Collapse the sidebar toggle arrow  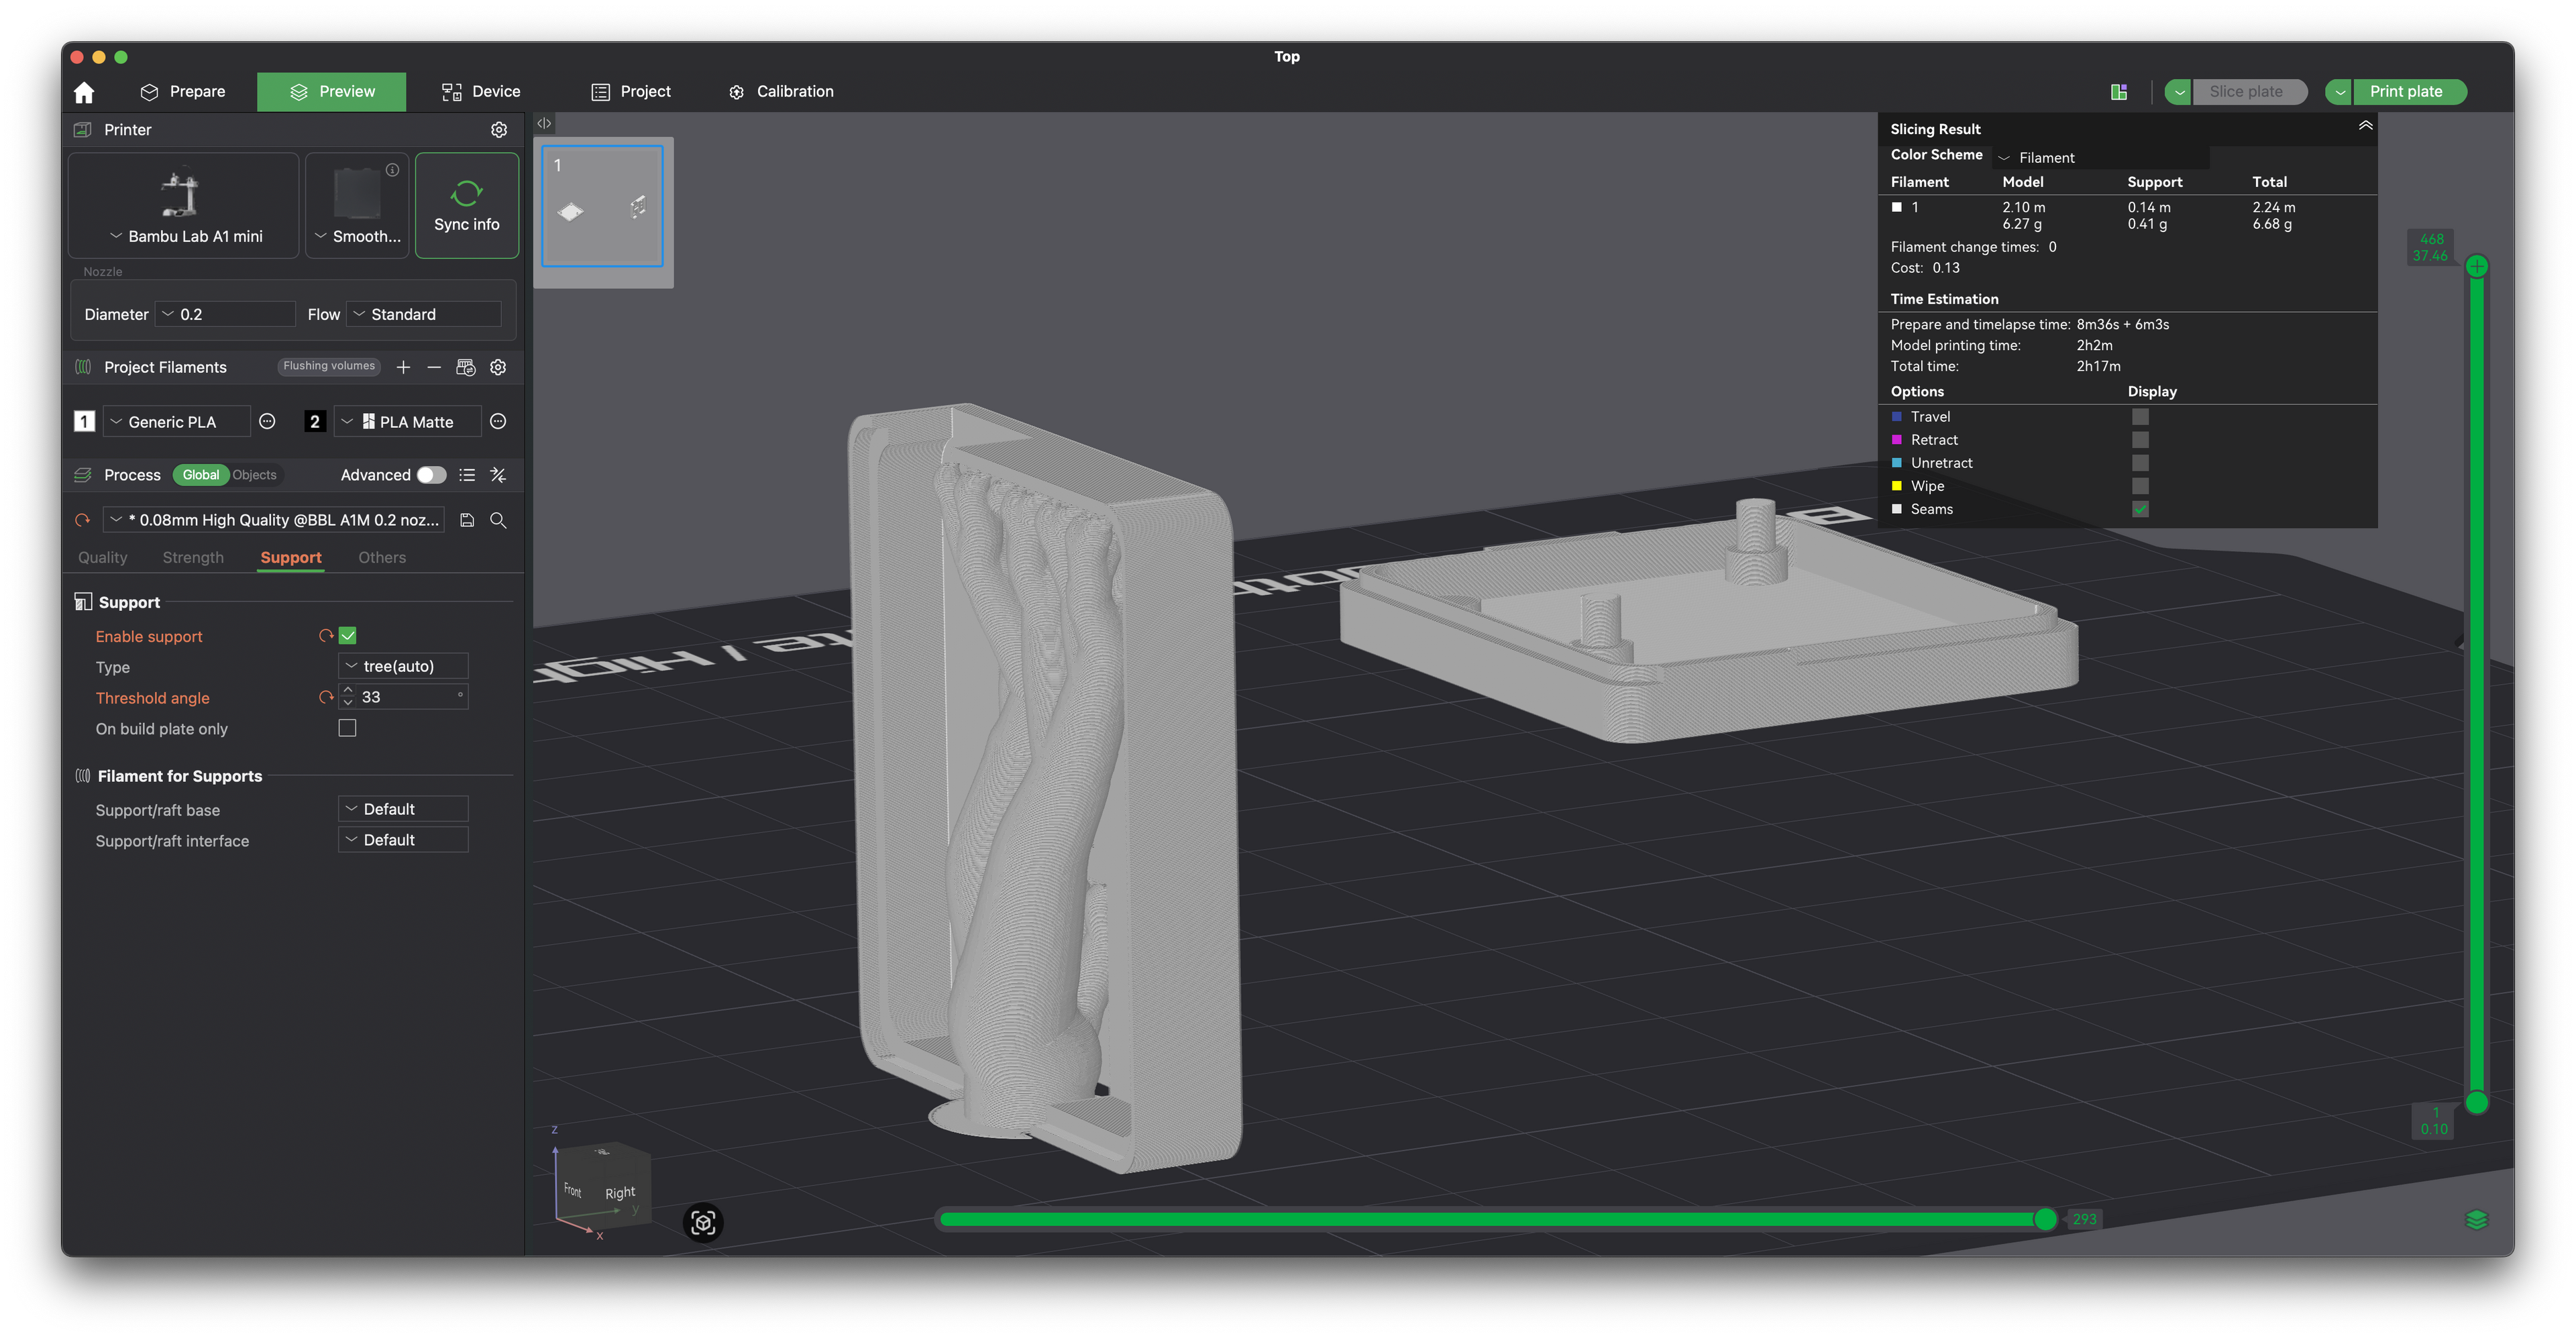pyautogui.click(x=544, y=124)
